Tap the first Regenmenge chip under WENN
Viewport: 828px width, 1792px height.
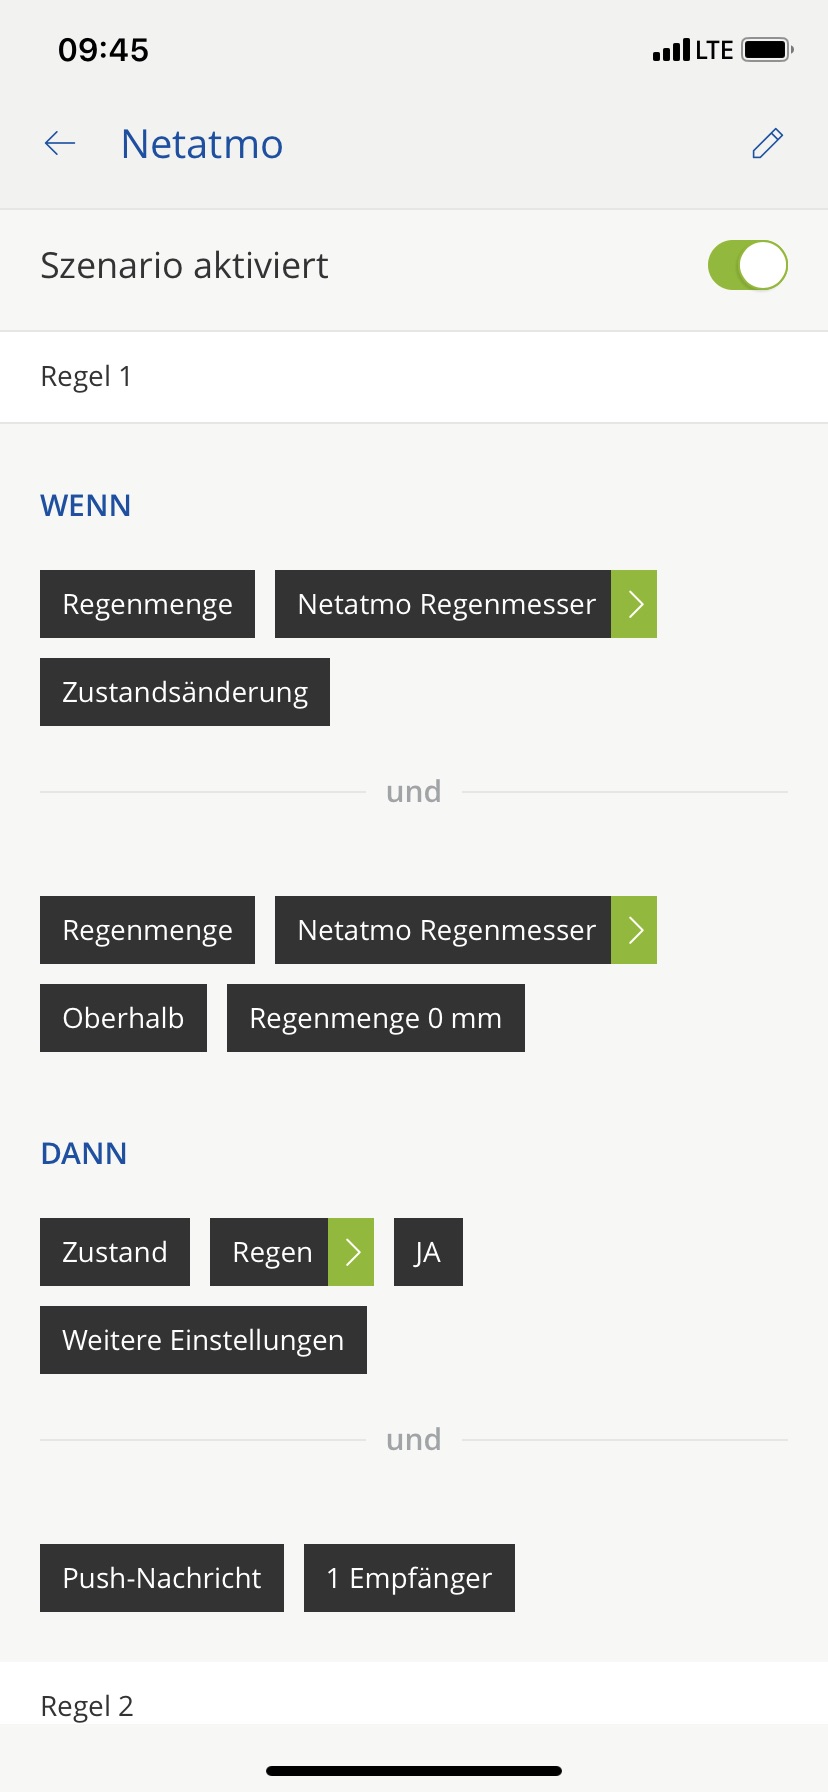(147, 604)
